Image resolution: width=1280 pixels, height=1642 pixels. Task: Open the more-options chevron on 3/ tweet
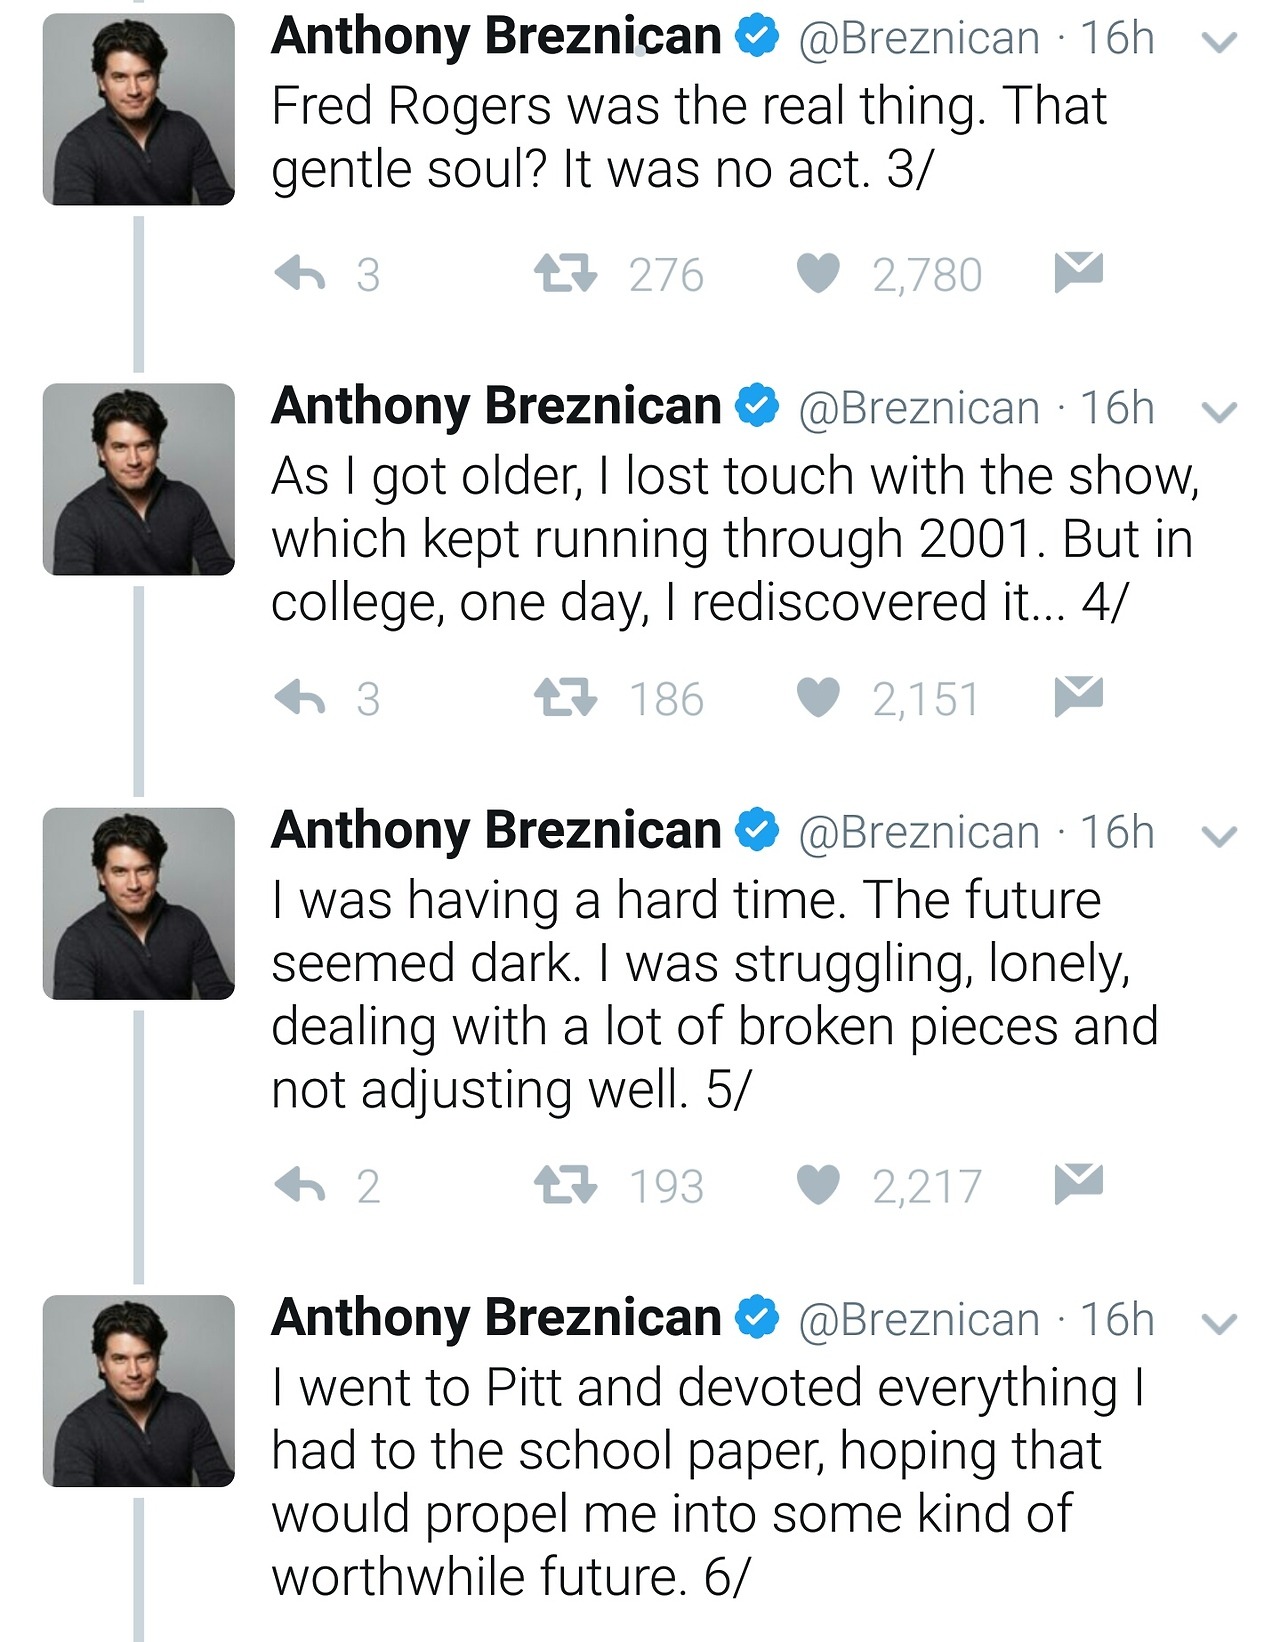click(x=1219, y=42)
